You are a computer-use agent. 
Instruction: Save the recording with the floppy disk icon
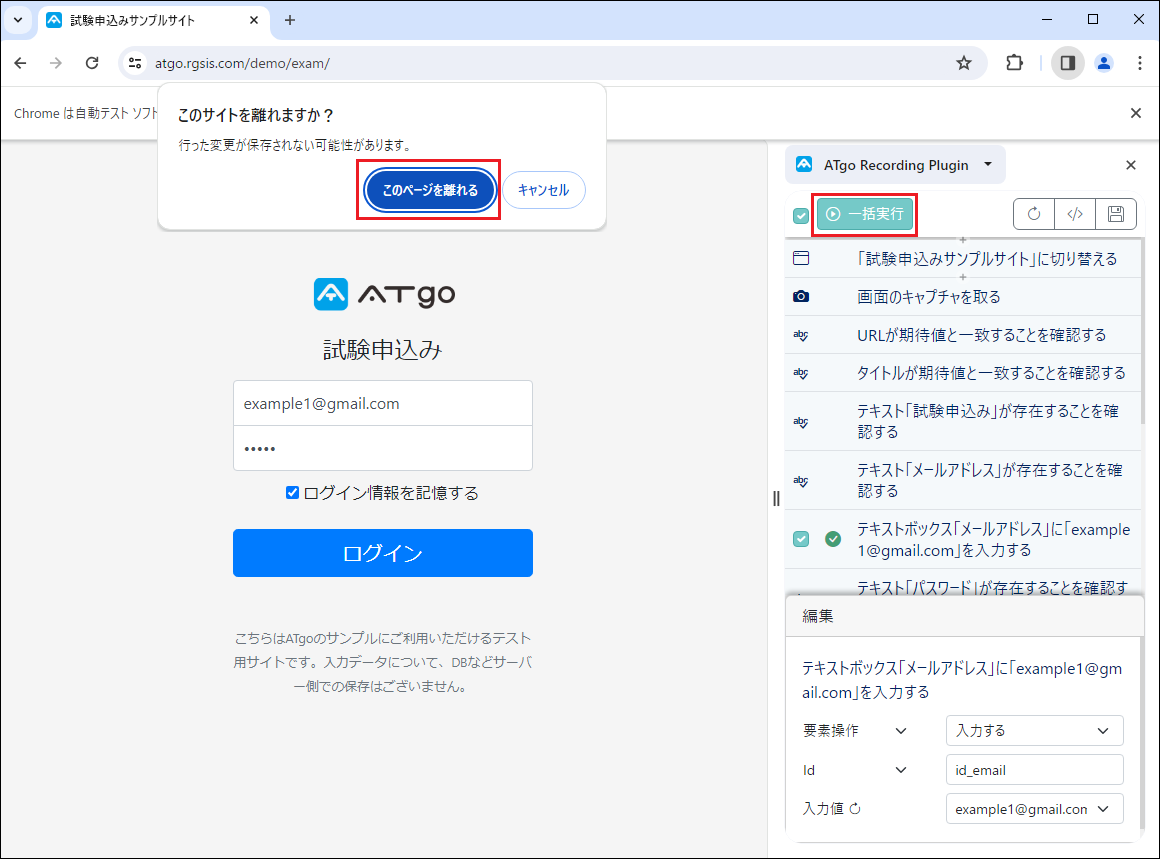click(x=1115, y=213)
